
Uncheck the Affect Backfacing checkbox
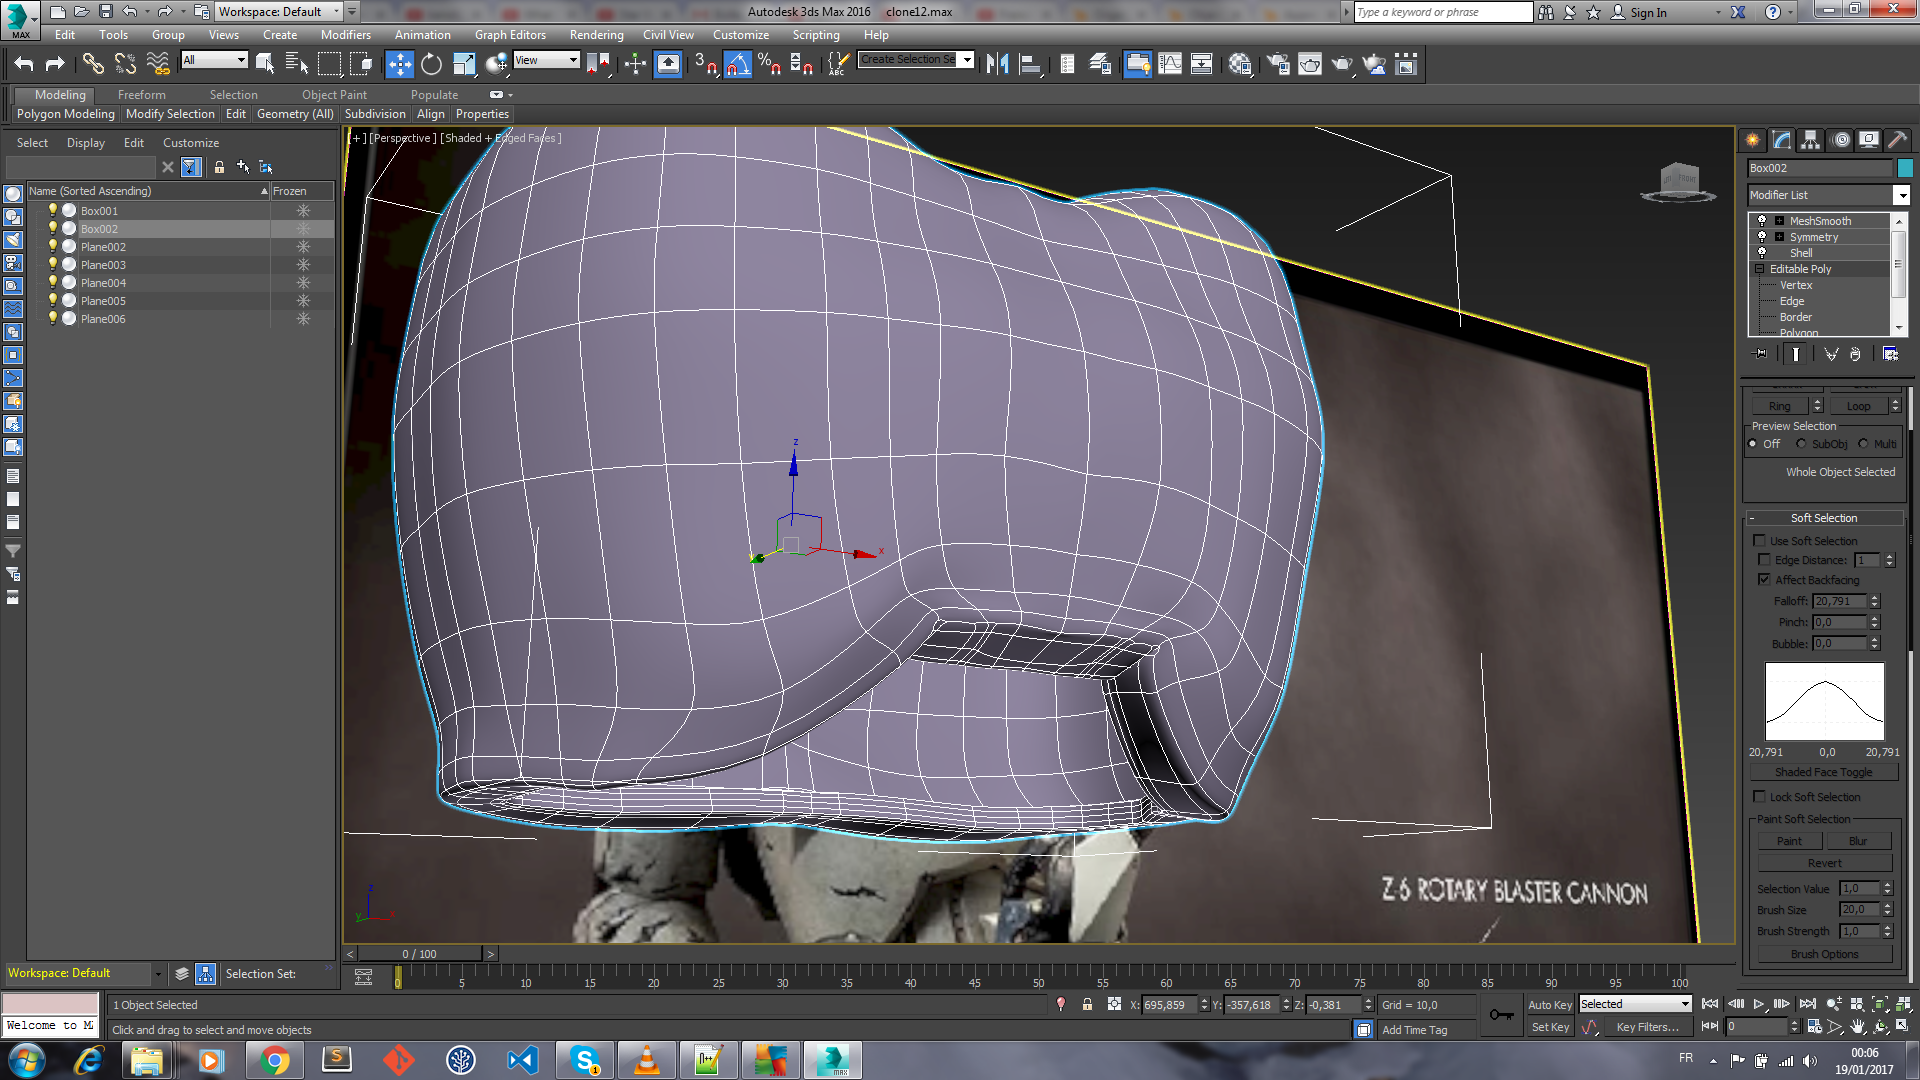pyautogui.click(x=1764, y=580)
